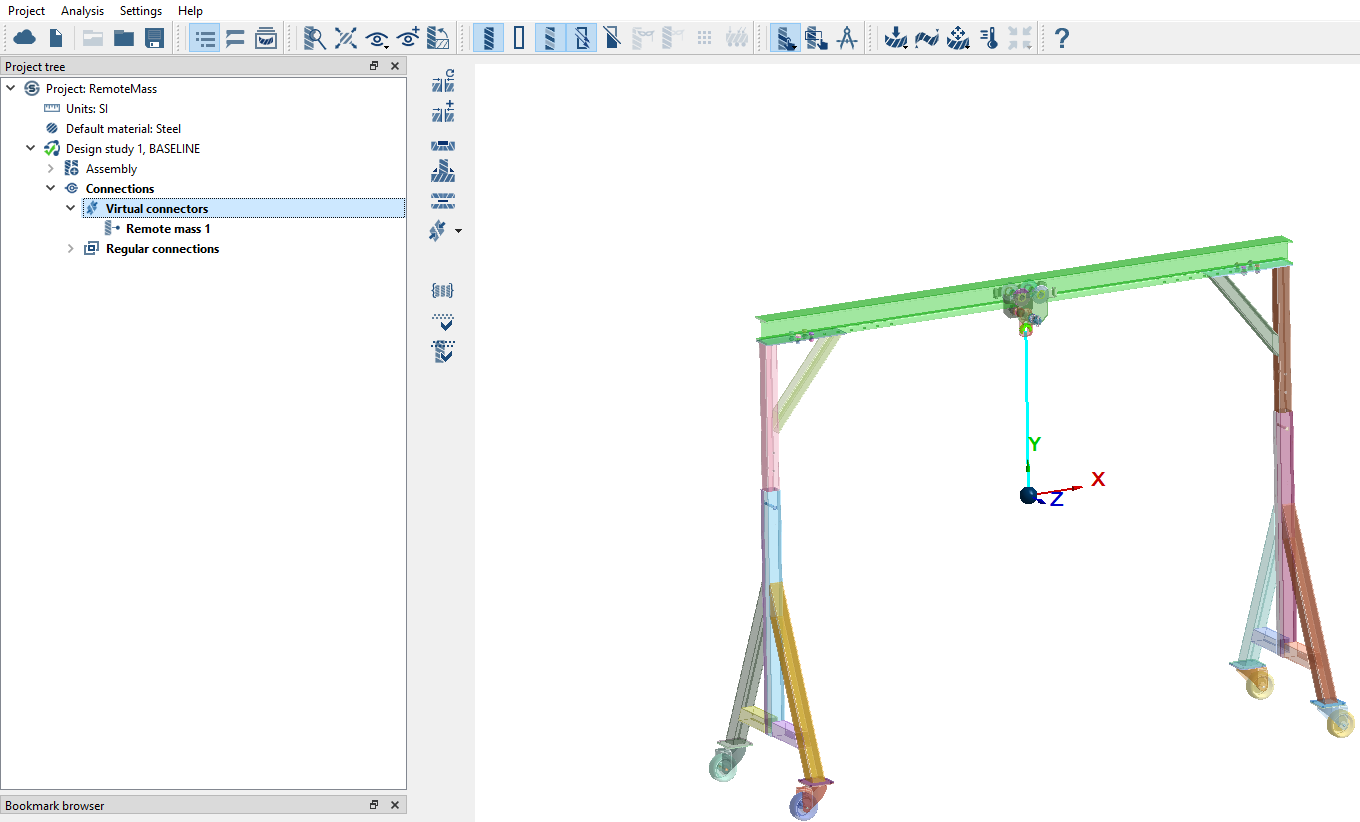The height and width of the screenshot is (822, 1360).
Task: Toggle the solid shaded display mode button
Action: click(488, 38)
